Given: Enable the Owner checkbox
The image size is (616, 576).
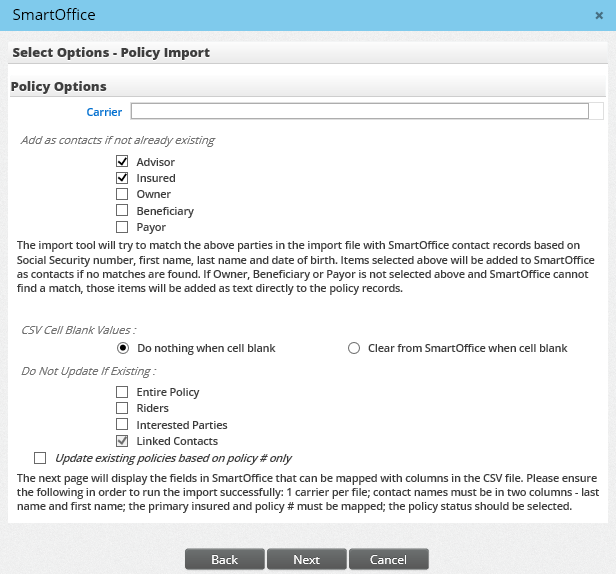Looking at the screenshot, I should click(122, 194).
